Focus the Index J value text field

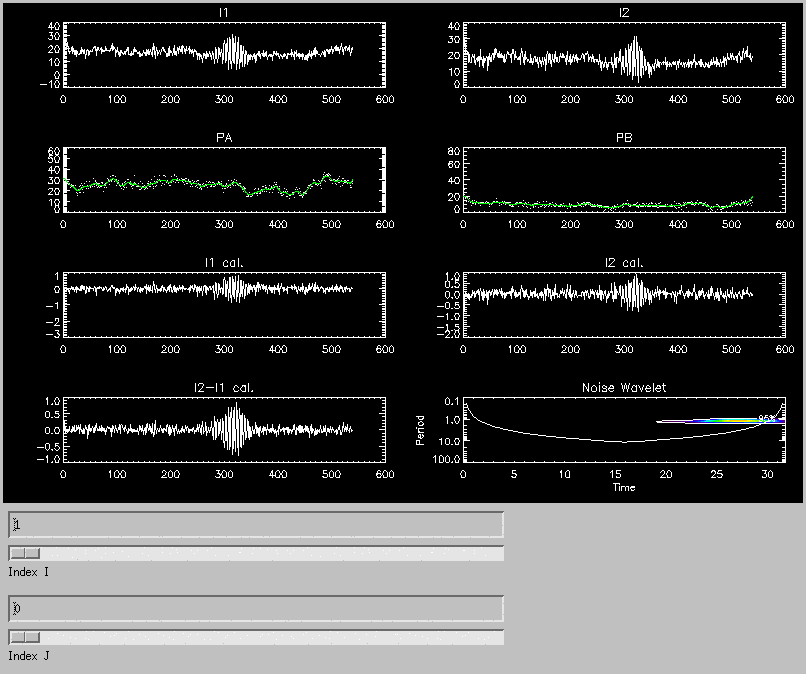pos(256,608)
